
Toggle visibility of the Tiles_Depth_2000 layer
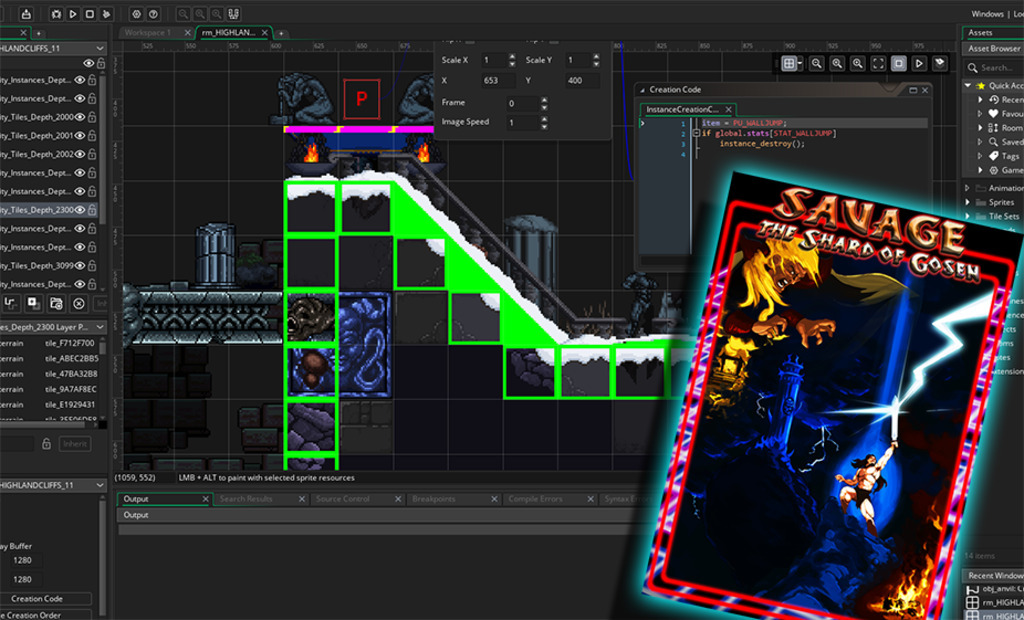(80, 117)
